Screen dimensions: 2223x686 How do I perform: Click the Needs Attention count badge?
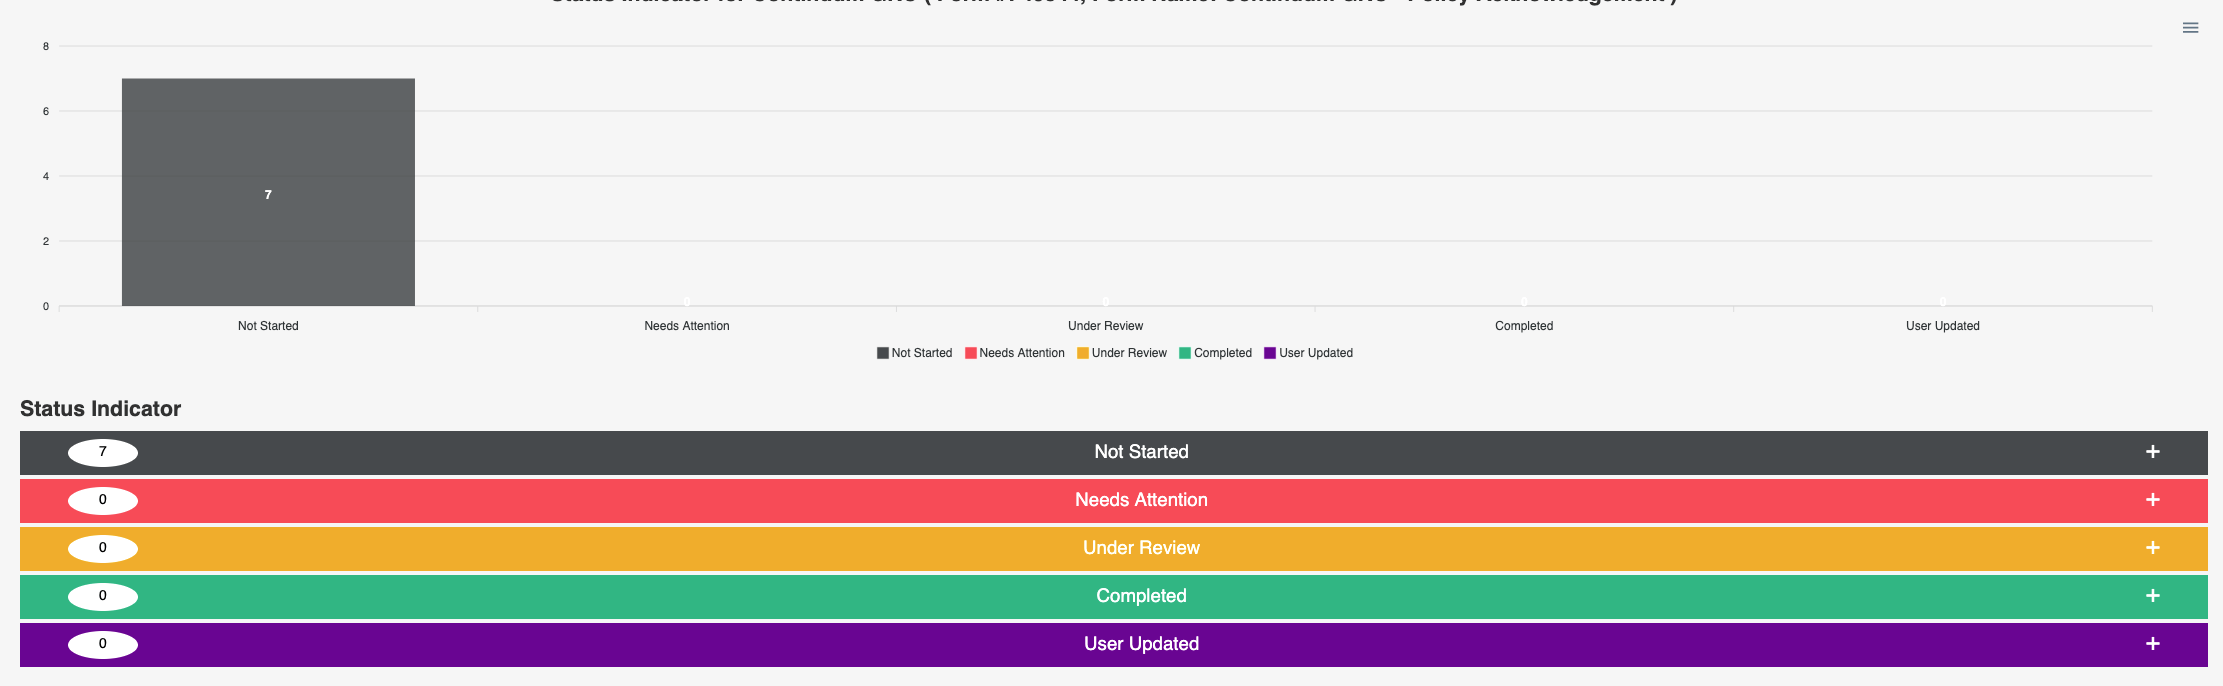pos(103,500)
